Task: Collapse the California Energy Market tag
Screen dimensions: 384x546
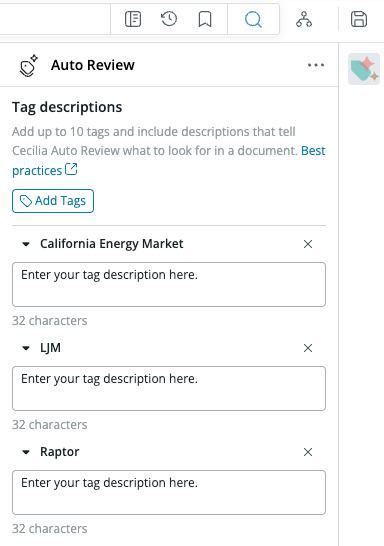Action: pyautogui.click(x=26, y=244)
